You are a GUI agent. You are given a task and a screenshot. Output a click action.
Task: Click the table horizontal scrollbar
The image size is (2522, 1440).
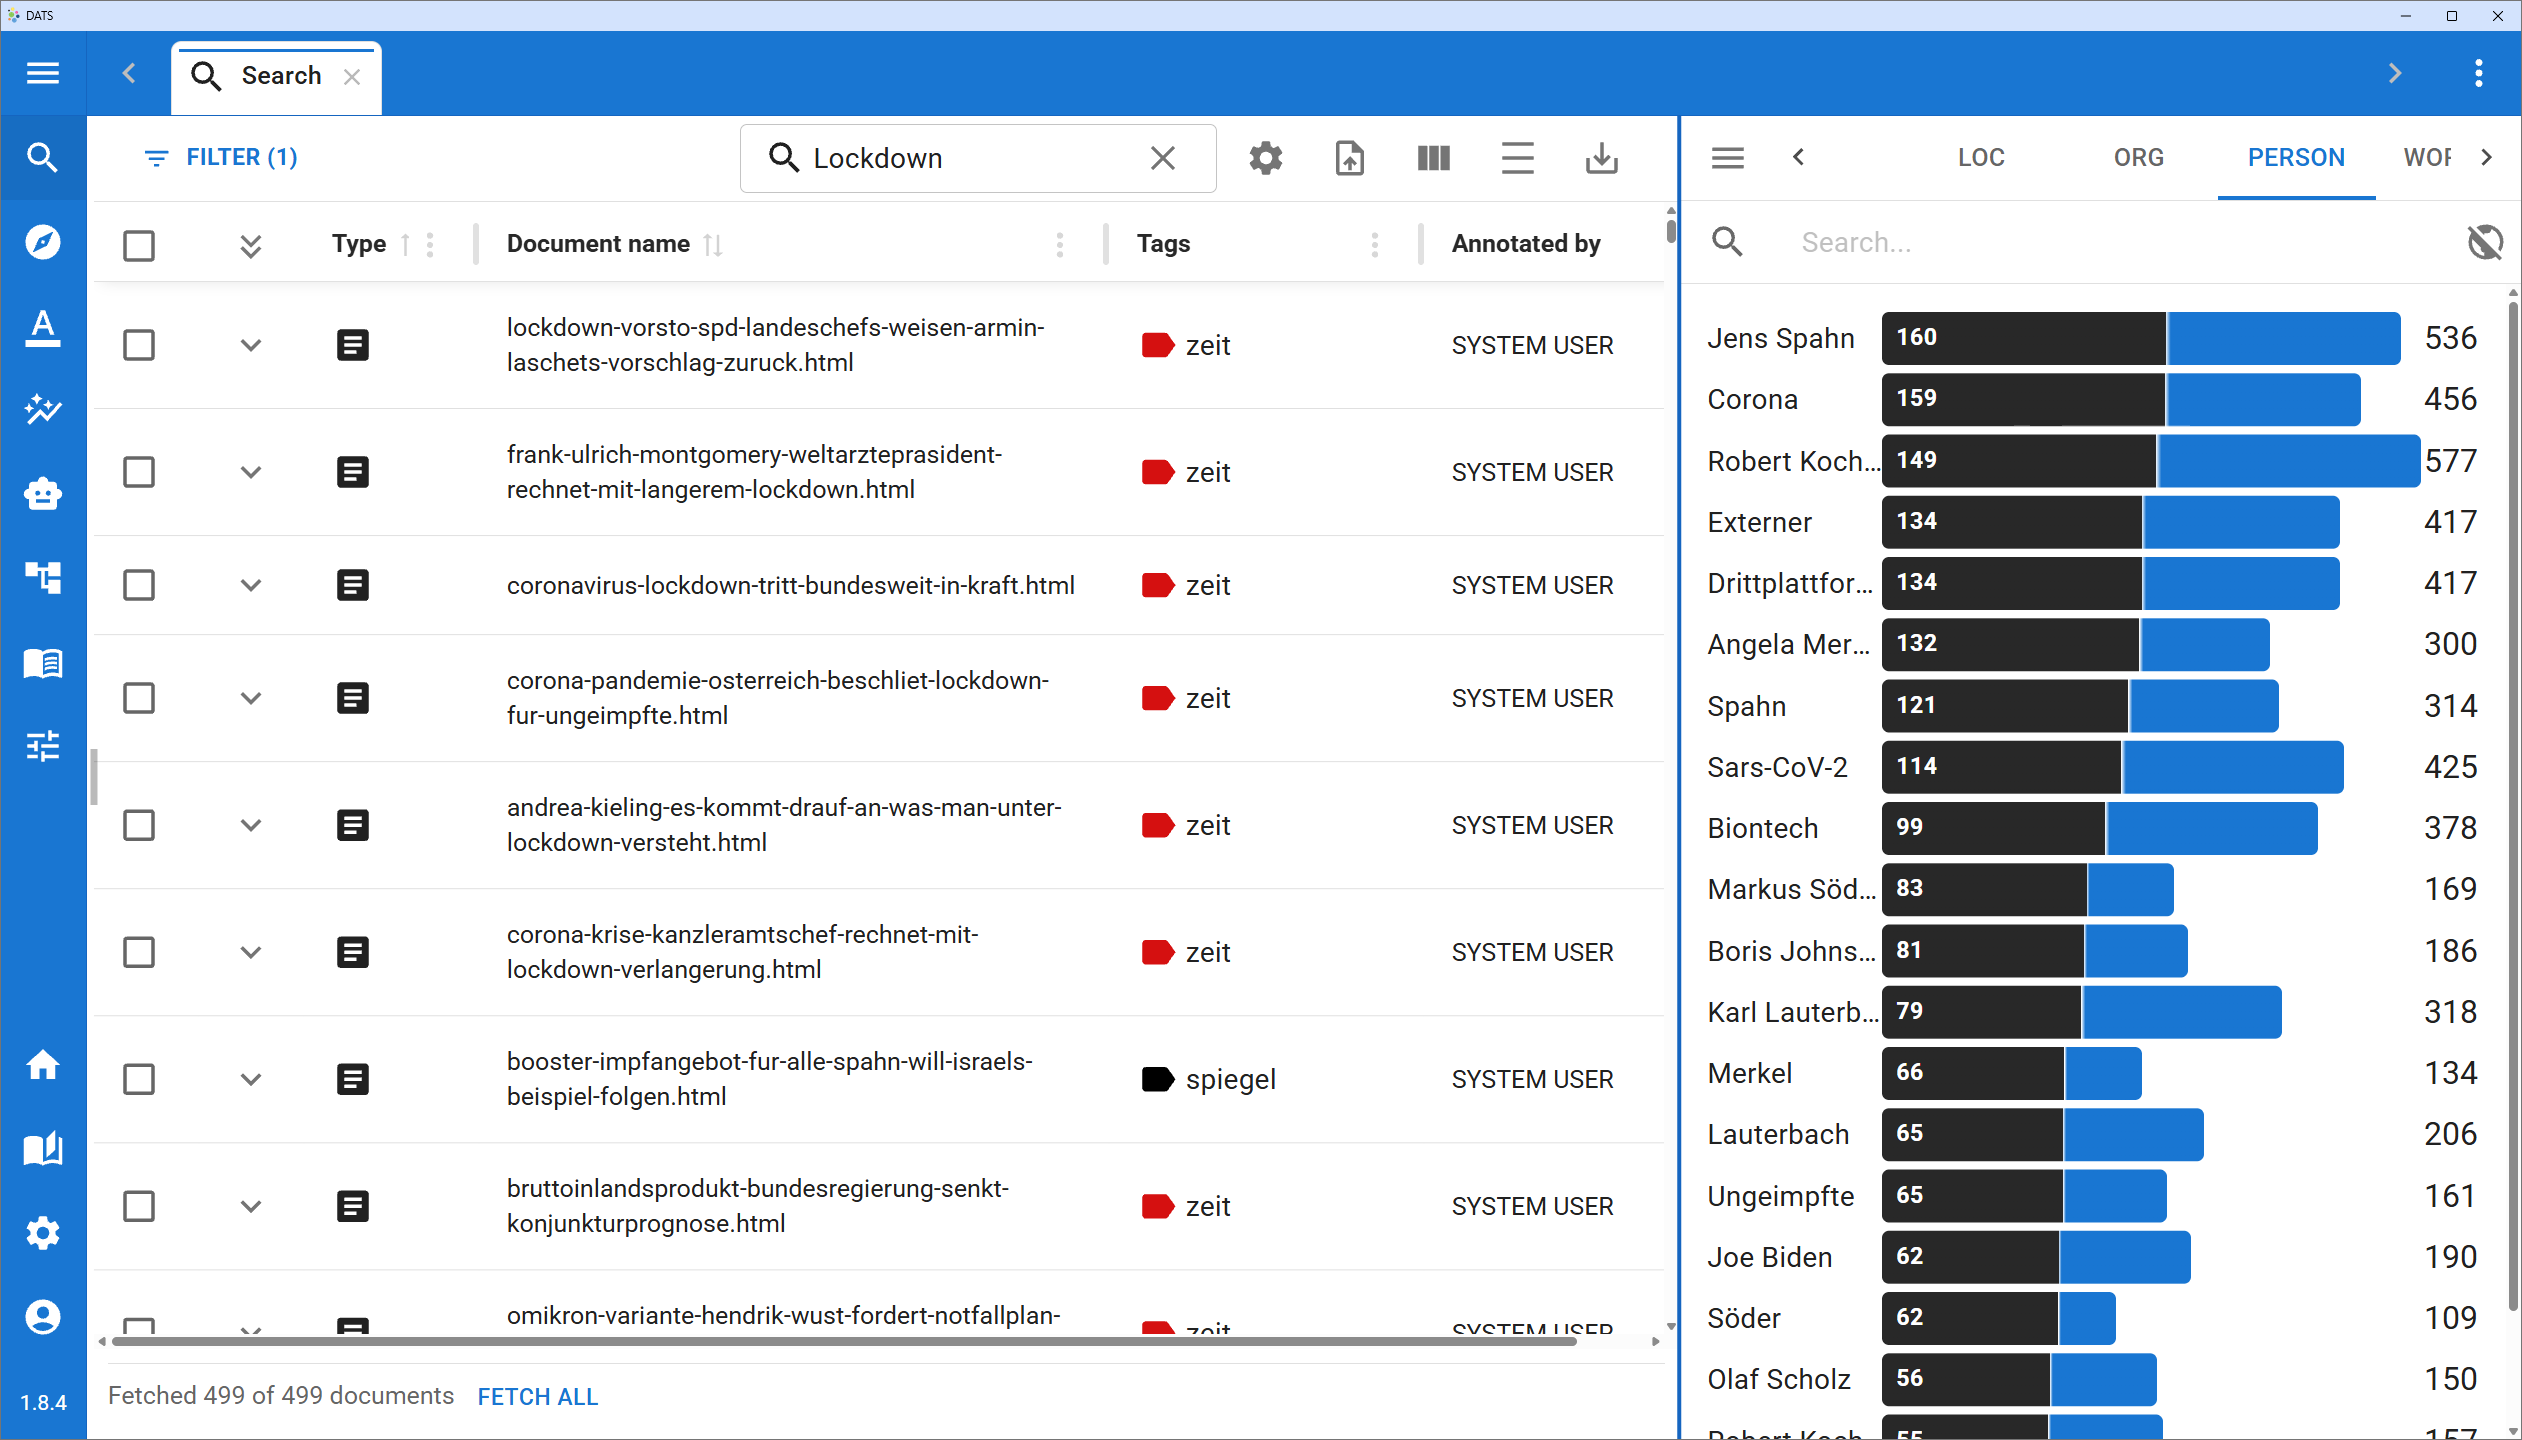click(845, 1342)
